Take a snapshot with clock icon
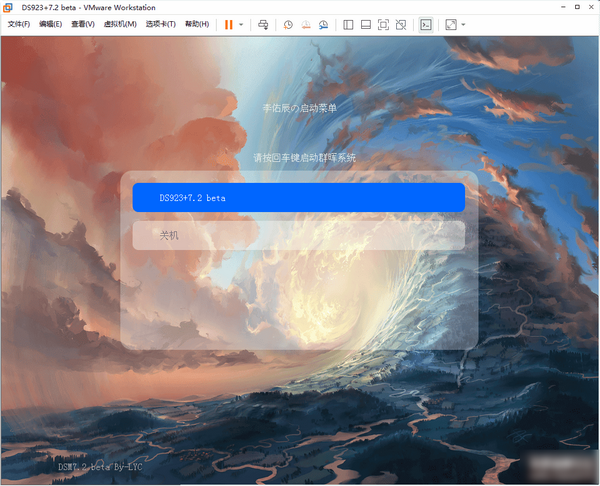 point(288,25)
